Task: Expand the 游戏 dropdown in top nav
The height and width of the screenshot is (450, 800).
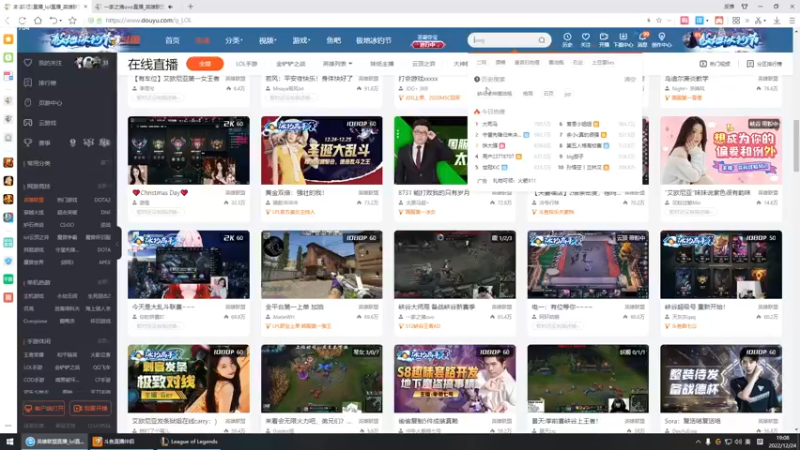Action: pyautogui.click(x=302, y=40)
